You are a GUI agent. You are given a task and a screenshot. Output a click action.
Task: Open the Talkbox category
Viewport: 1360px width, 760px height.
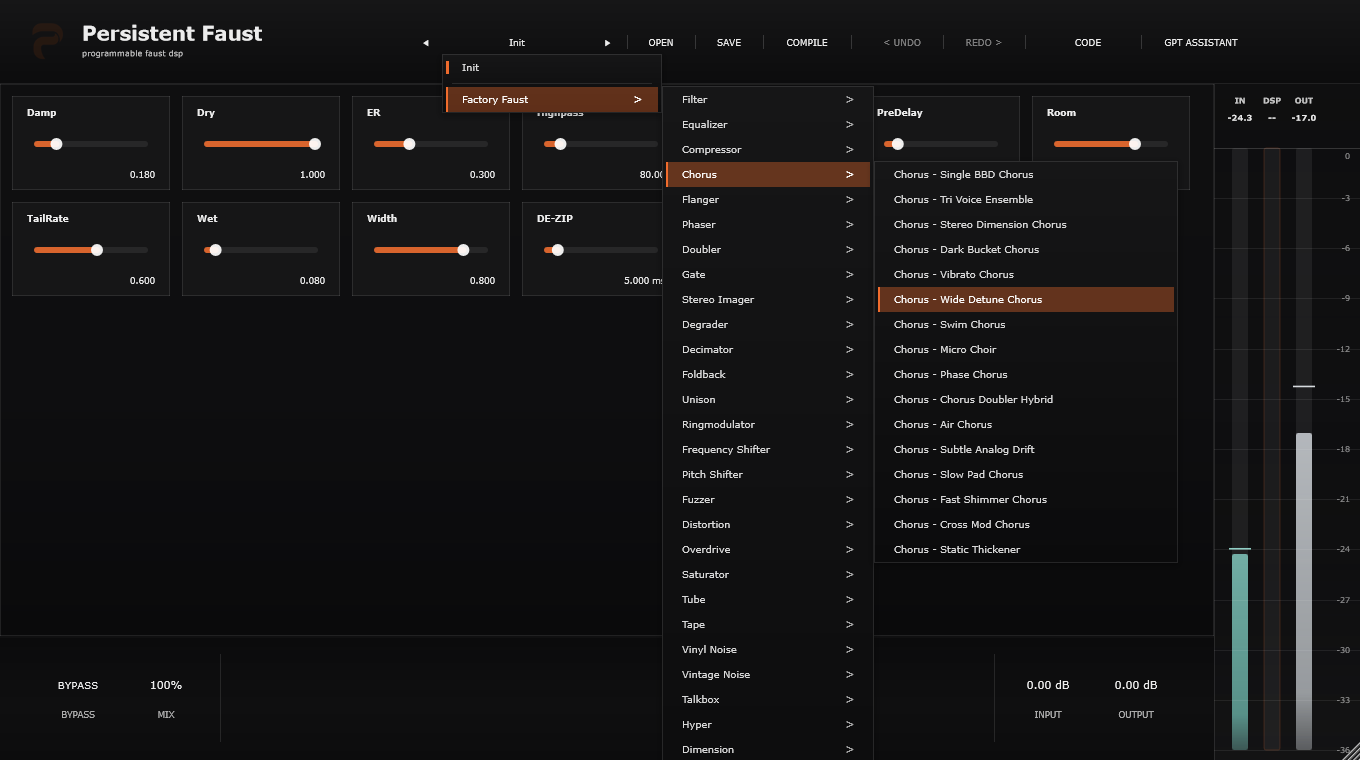pyautogui.click(x=768, y=700)
